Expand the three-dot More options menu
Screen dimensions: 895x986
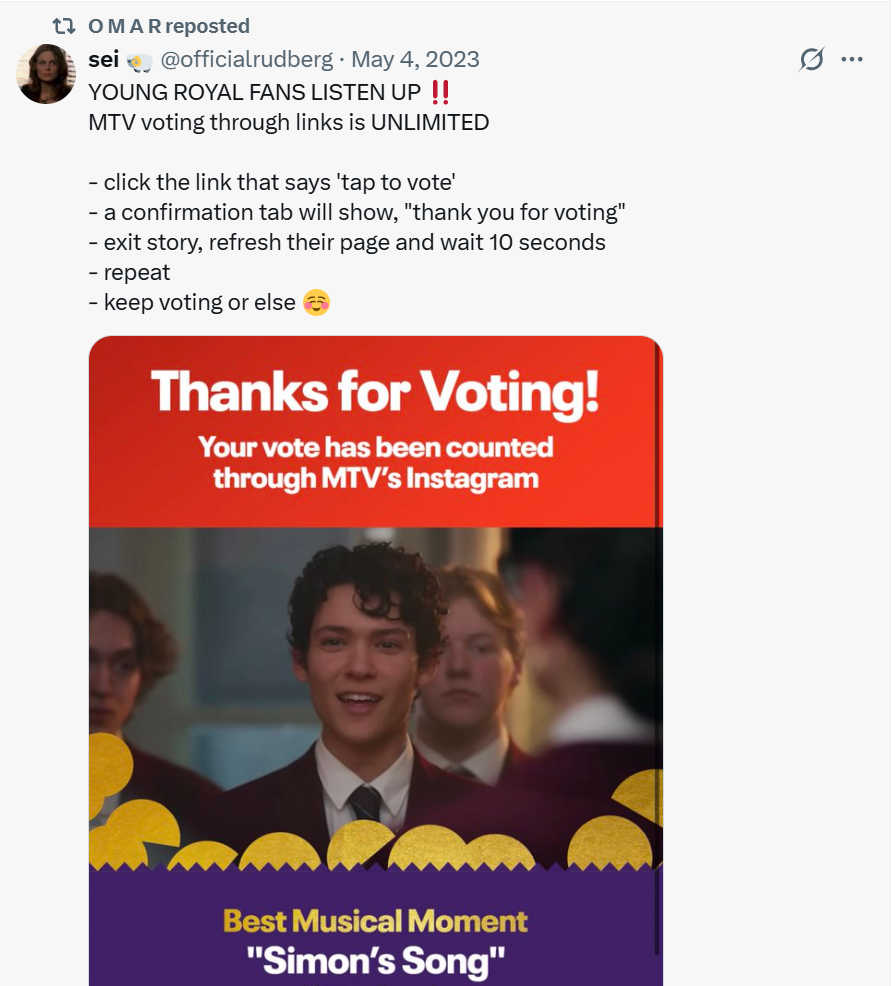click(852, 60)
